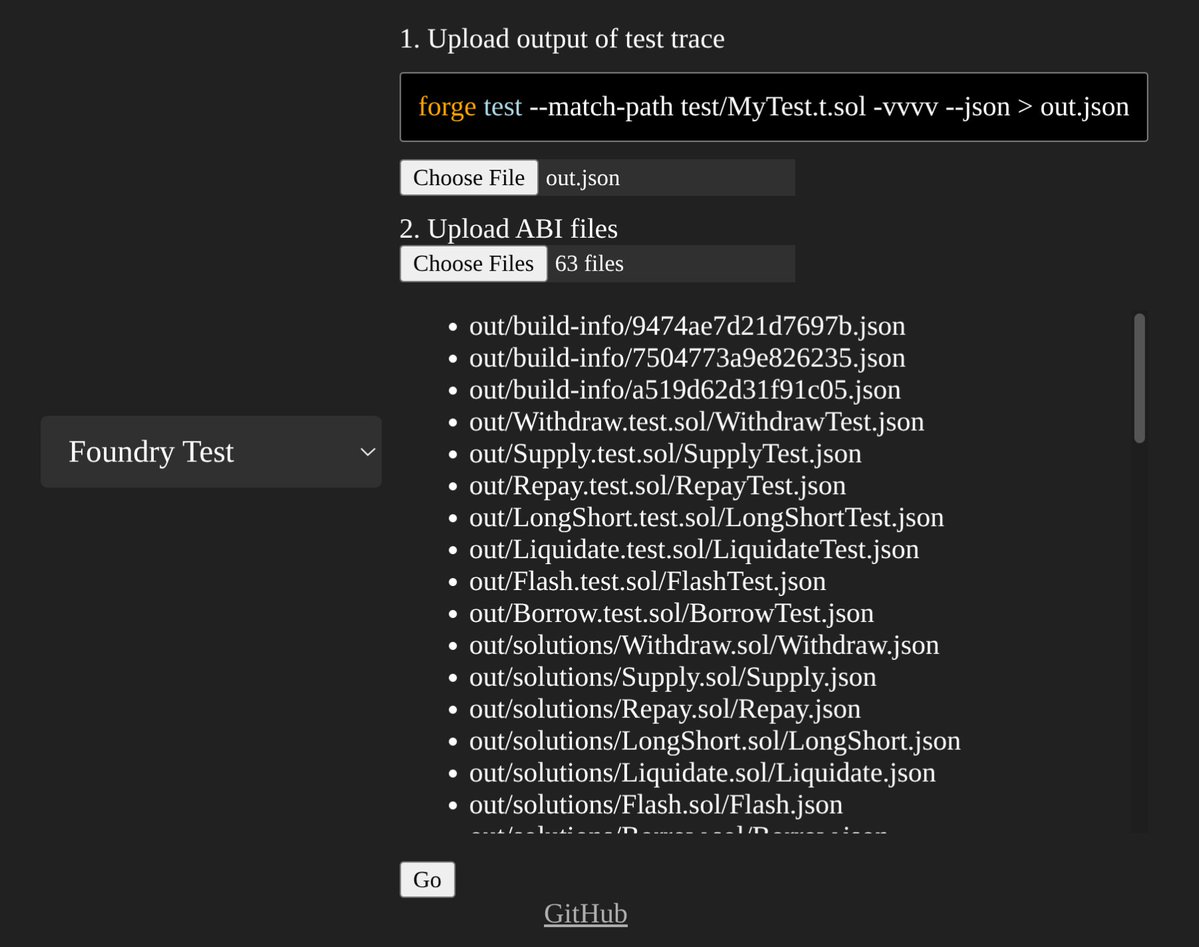Viewport: 1199px width, 947px height.
Task: Choose file for the out.json trace upload
Action: pyautogui.click(x=468, y=177)
